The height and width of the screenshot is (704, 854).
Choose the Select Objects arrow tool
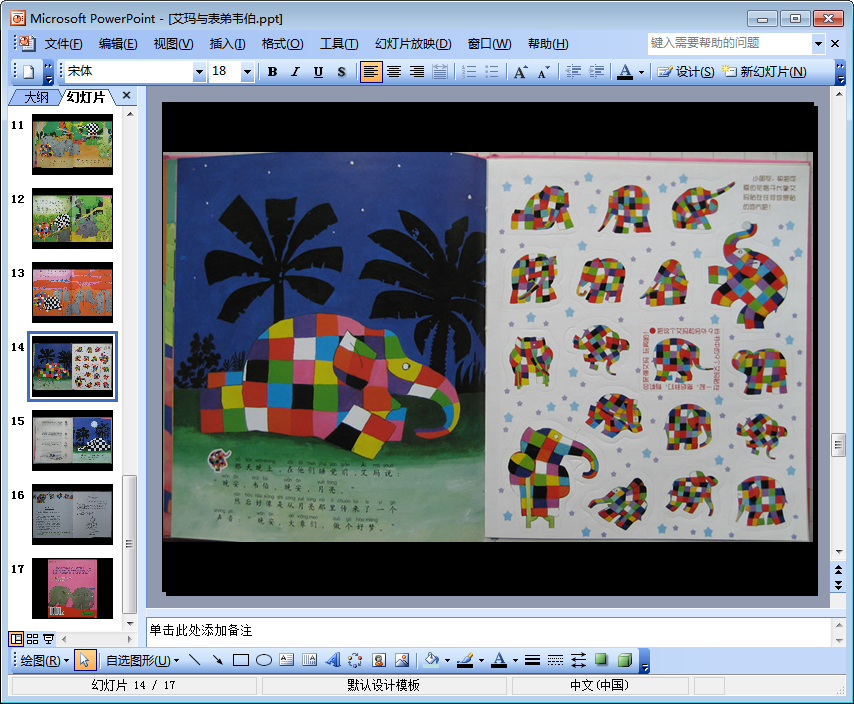point(84,660)
